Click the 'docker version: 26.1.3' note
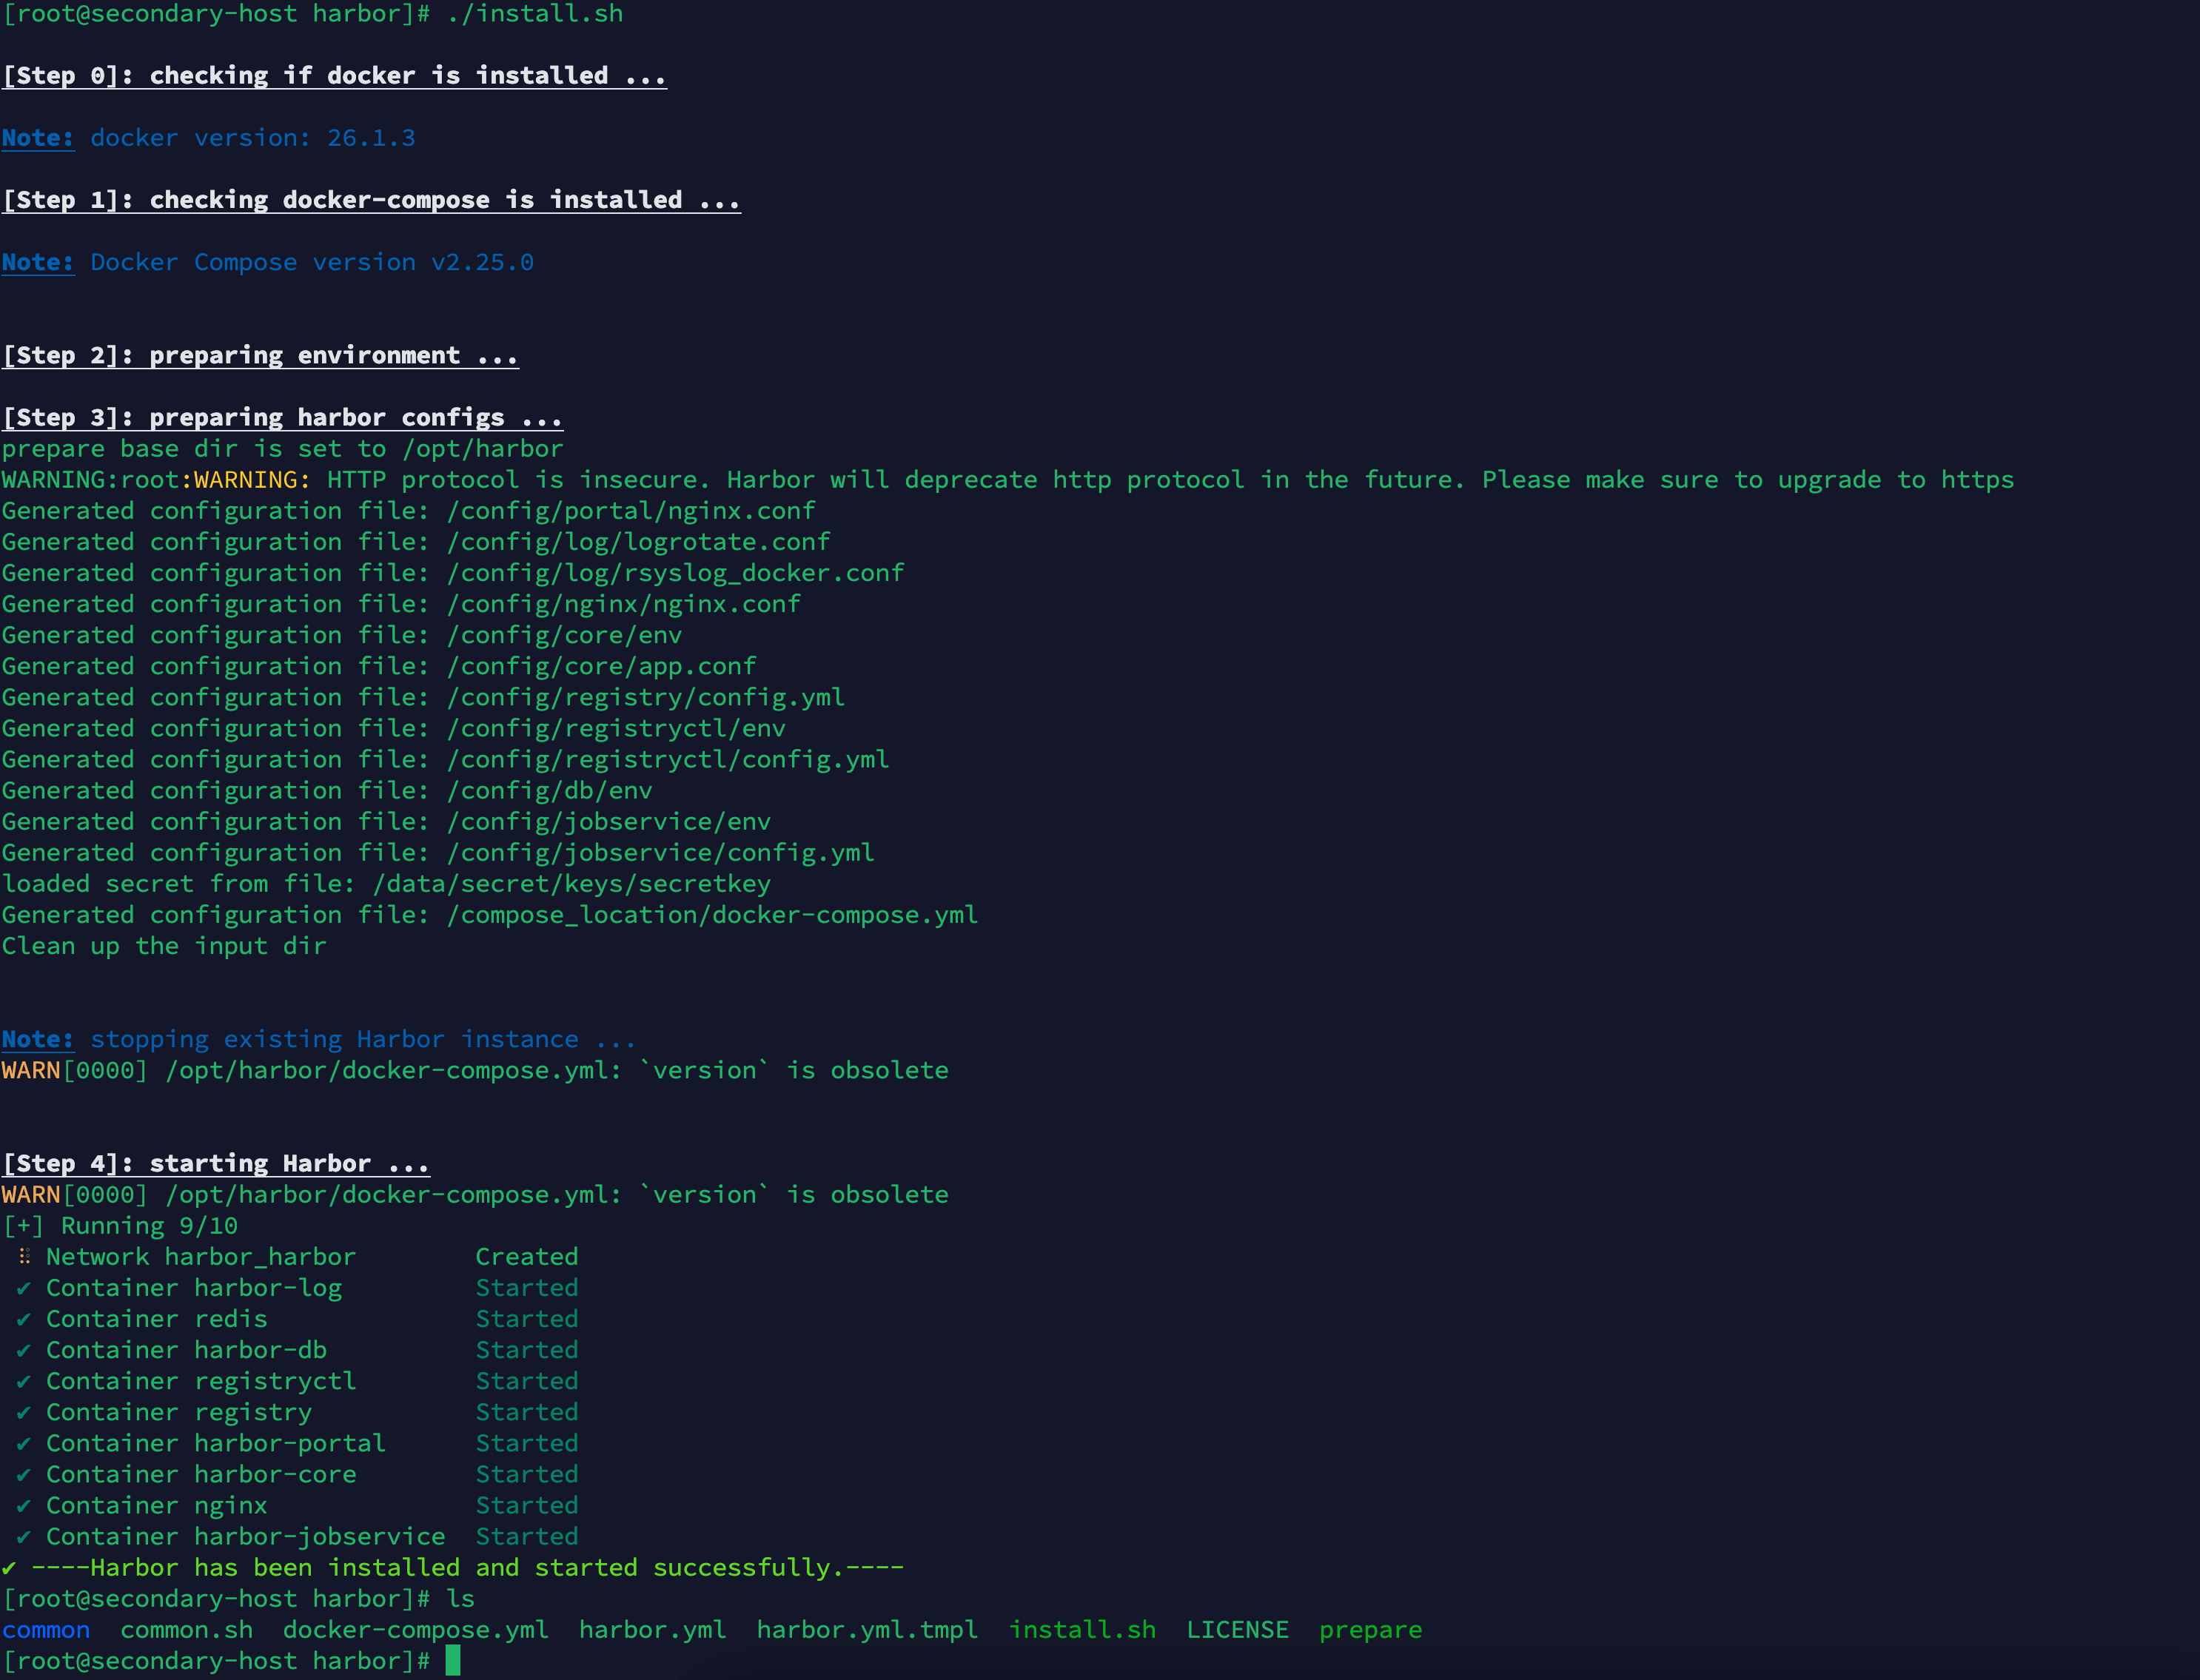Screen dimensions: 2200x1680 tap(252, 138)
